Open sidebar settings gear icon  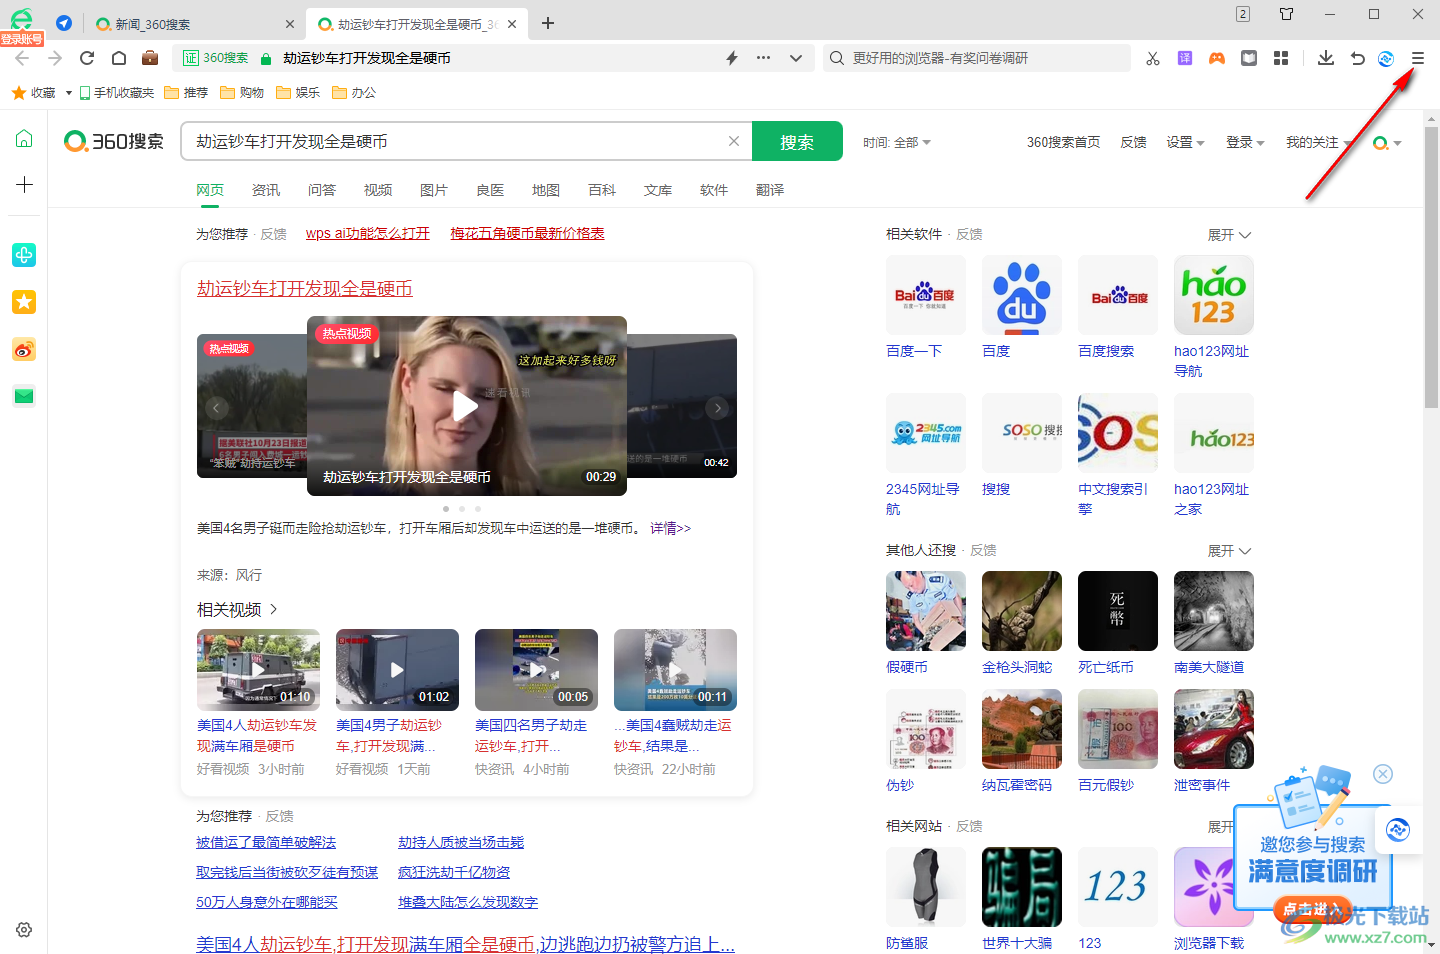point(24,930)
